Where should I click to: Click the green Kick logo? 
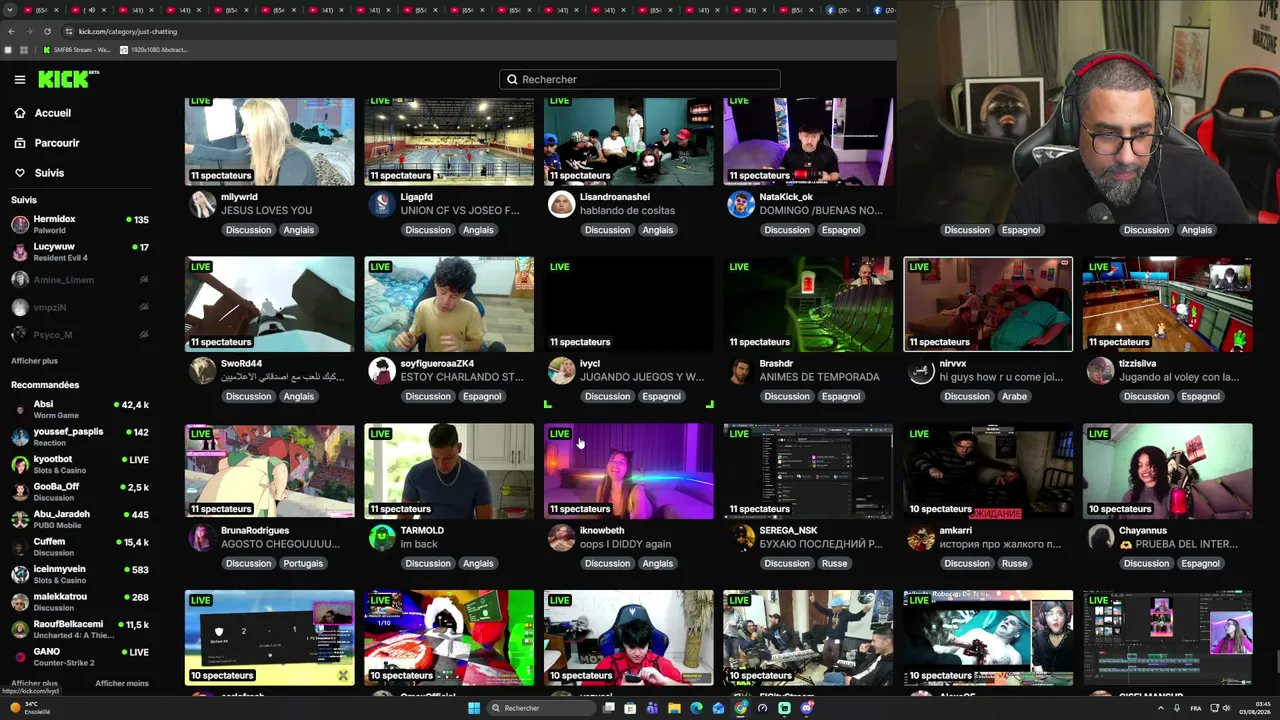click(x=68, y=79)
